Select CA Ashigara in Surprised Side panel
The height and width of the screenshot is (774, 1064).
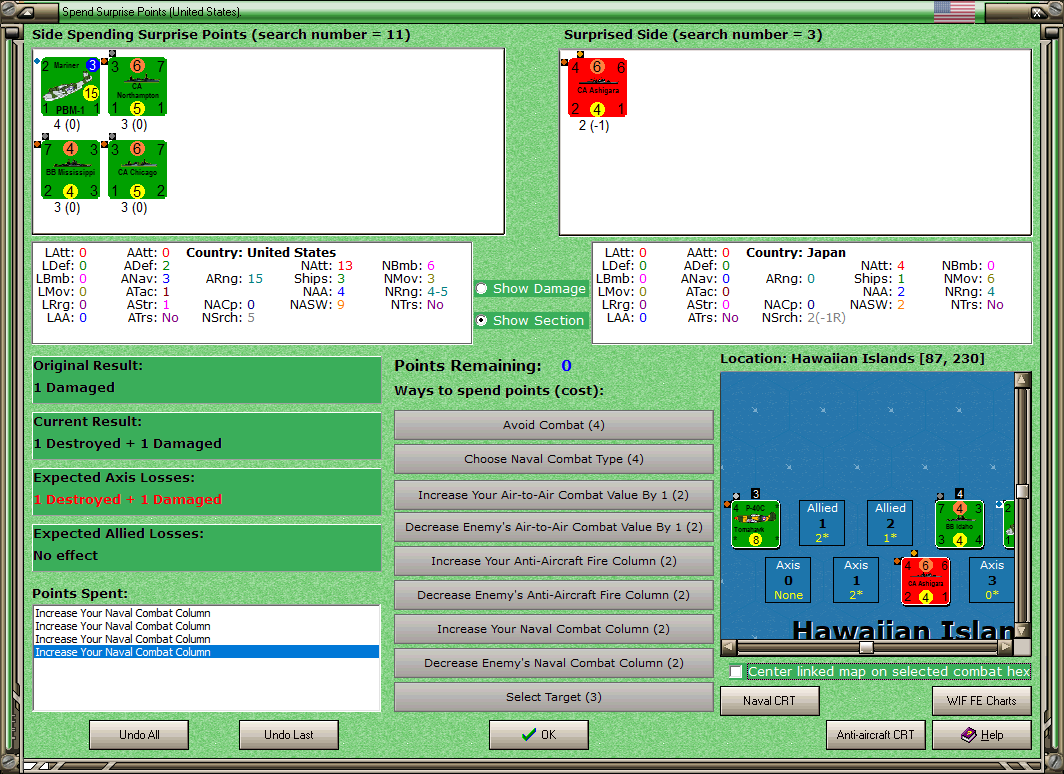[x=597, y=88]
